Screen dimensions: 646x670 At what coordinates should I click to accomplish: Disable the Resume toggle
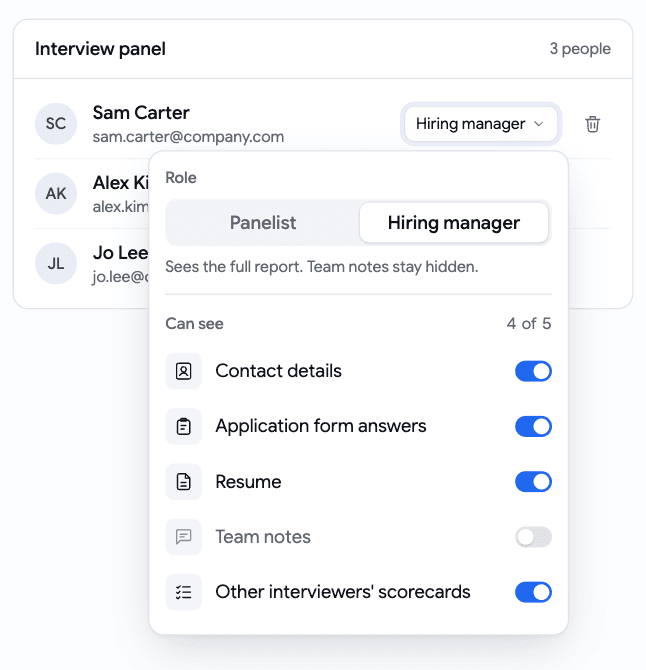click(x=533, y=482)
